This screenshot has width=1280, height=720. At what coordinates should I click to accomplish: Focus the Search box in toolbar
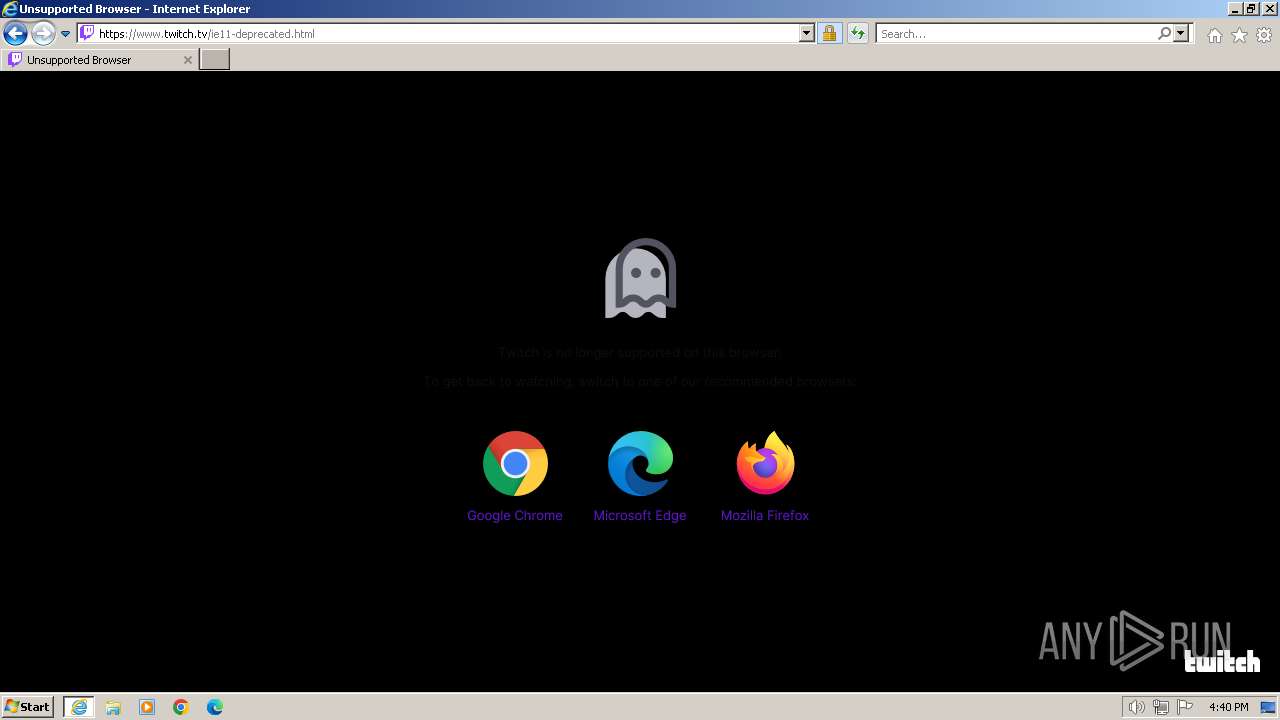[x=1015, y=33]
